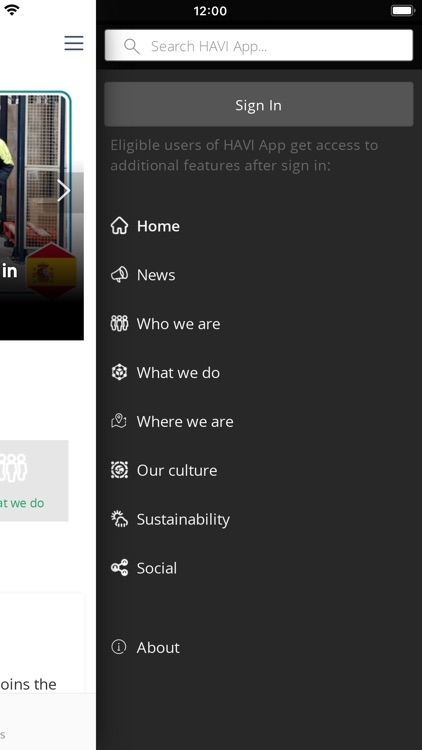Tap the people icon on gray tile

click(13, 467)
